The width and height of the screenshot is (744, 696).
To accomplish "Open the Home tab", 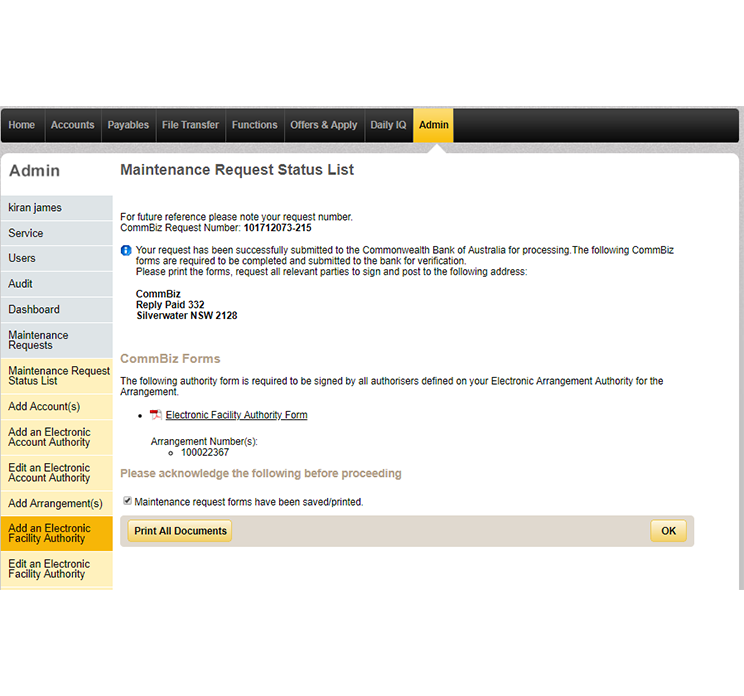I will 22,125.
